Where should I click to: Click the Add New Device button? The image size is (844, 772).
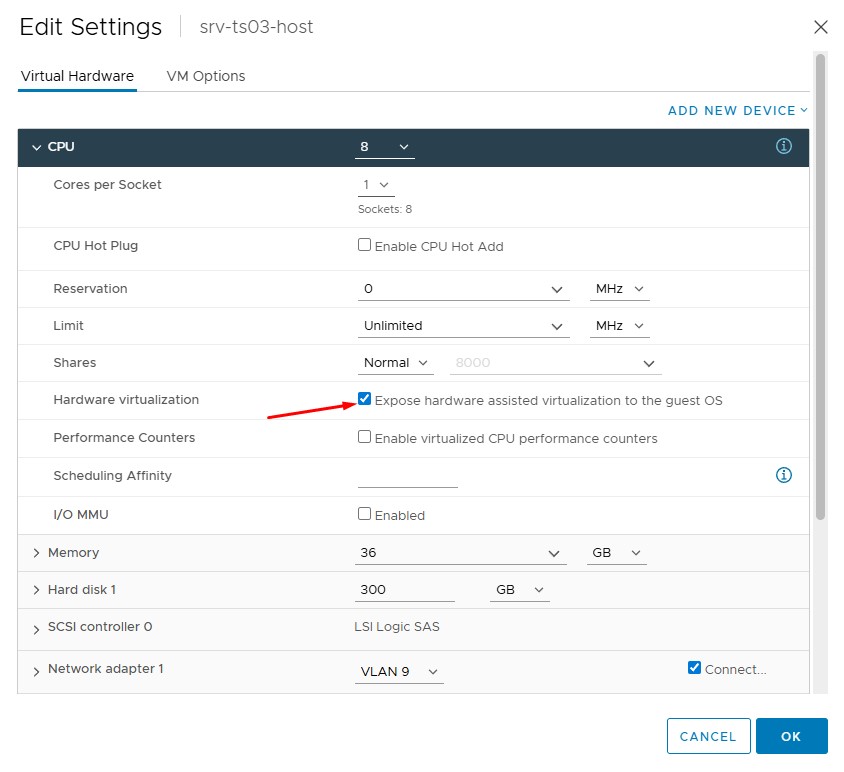point(737,111)
